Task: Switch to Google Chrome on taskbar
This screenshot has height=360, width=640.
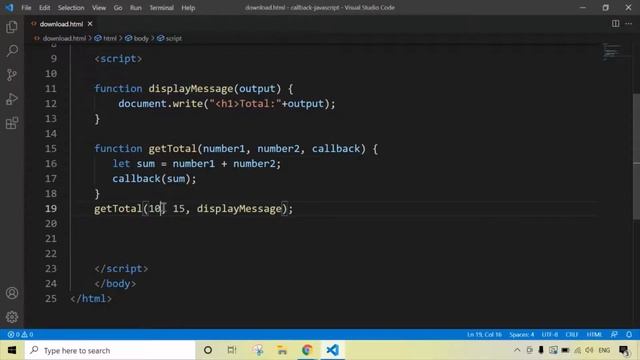Action: click(307, 350)
